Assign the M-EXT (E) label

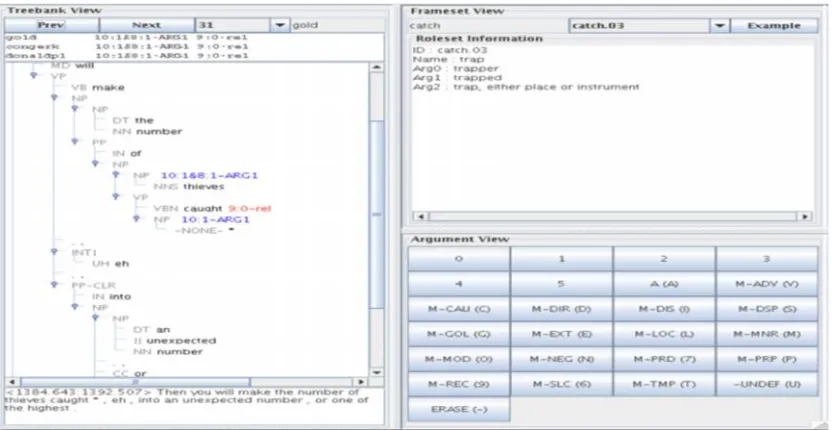(561, 334)
